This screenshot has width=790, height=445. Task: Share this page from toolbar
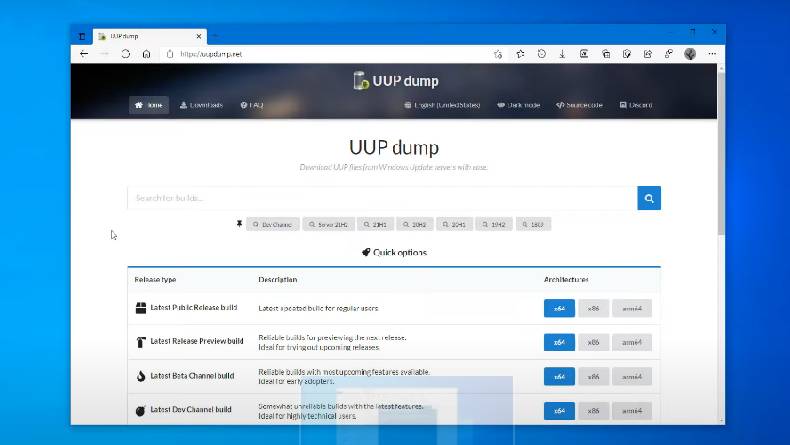(648, 54)
